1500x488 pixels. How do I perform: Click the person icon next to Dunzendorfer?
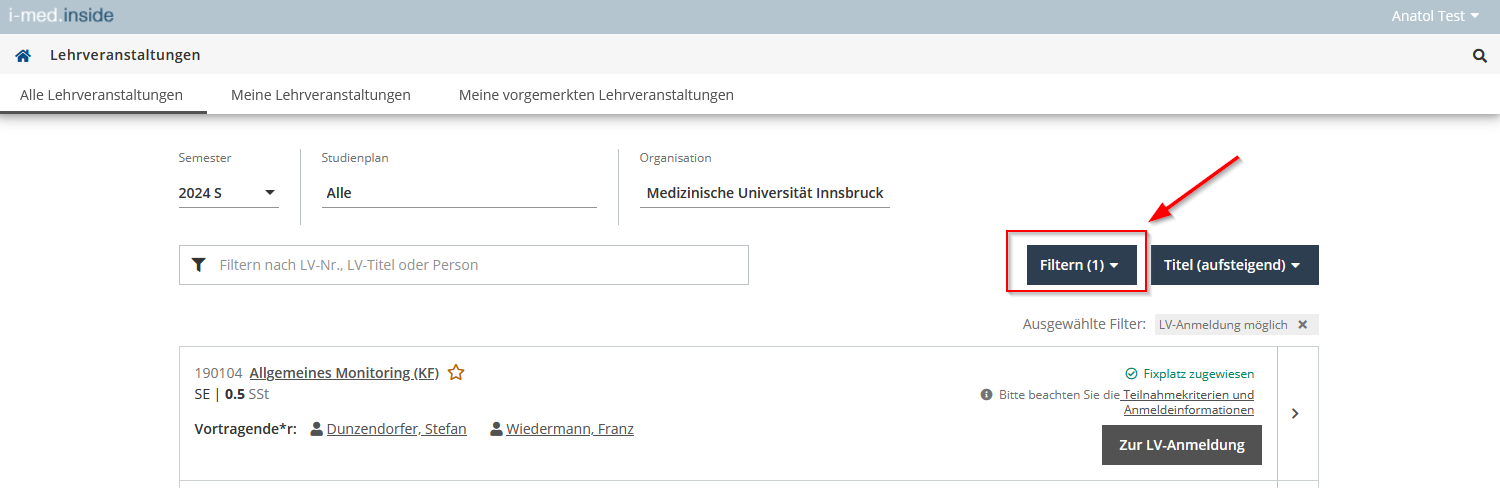317,429
